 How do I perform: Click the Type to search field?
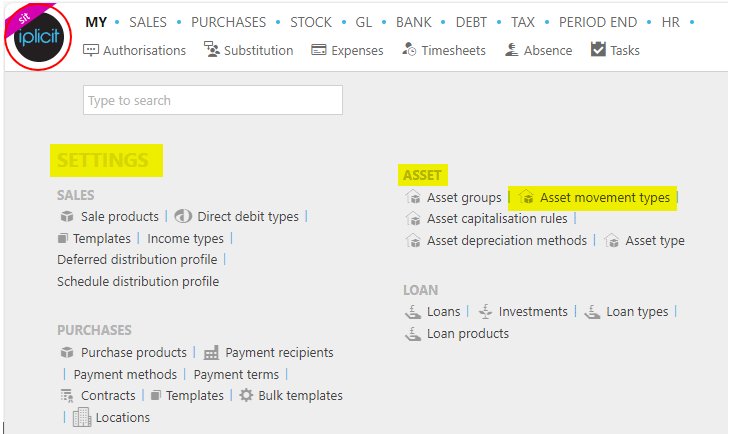213,100
